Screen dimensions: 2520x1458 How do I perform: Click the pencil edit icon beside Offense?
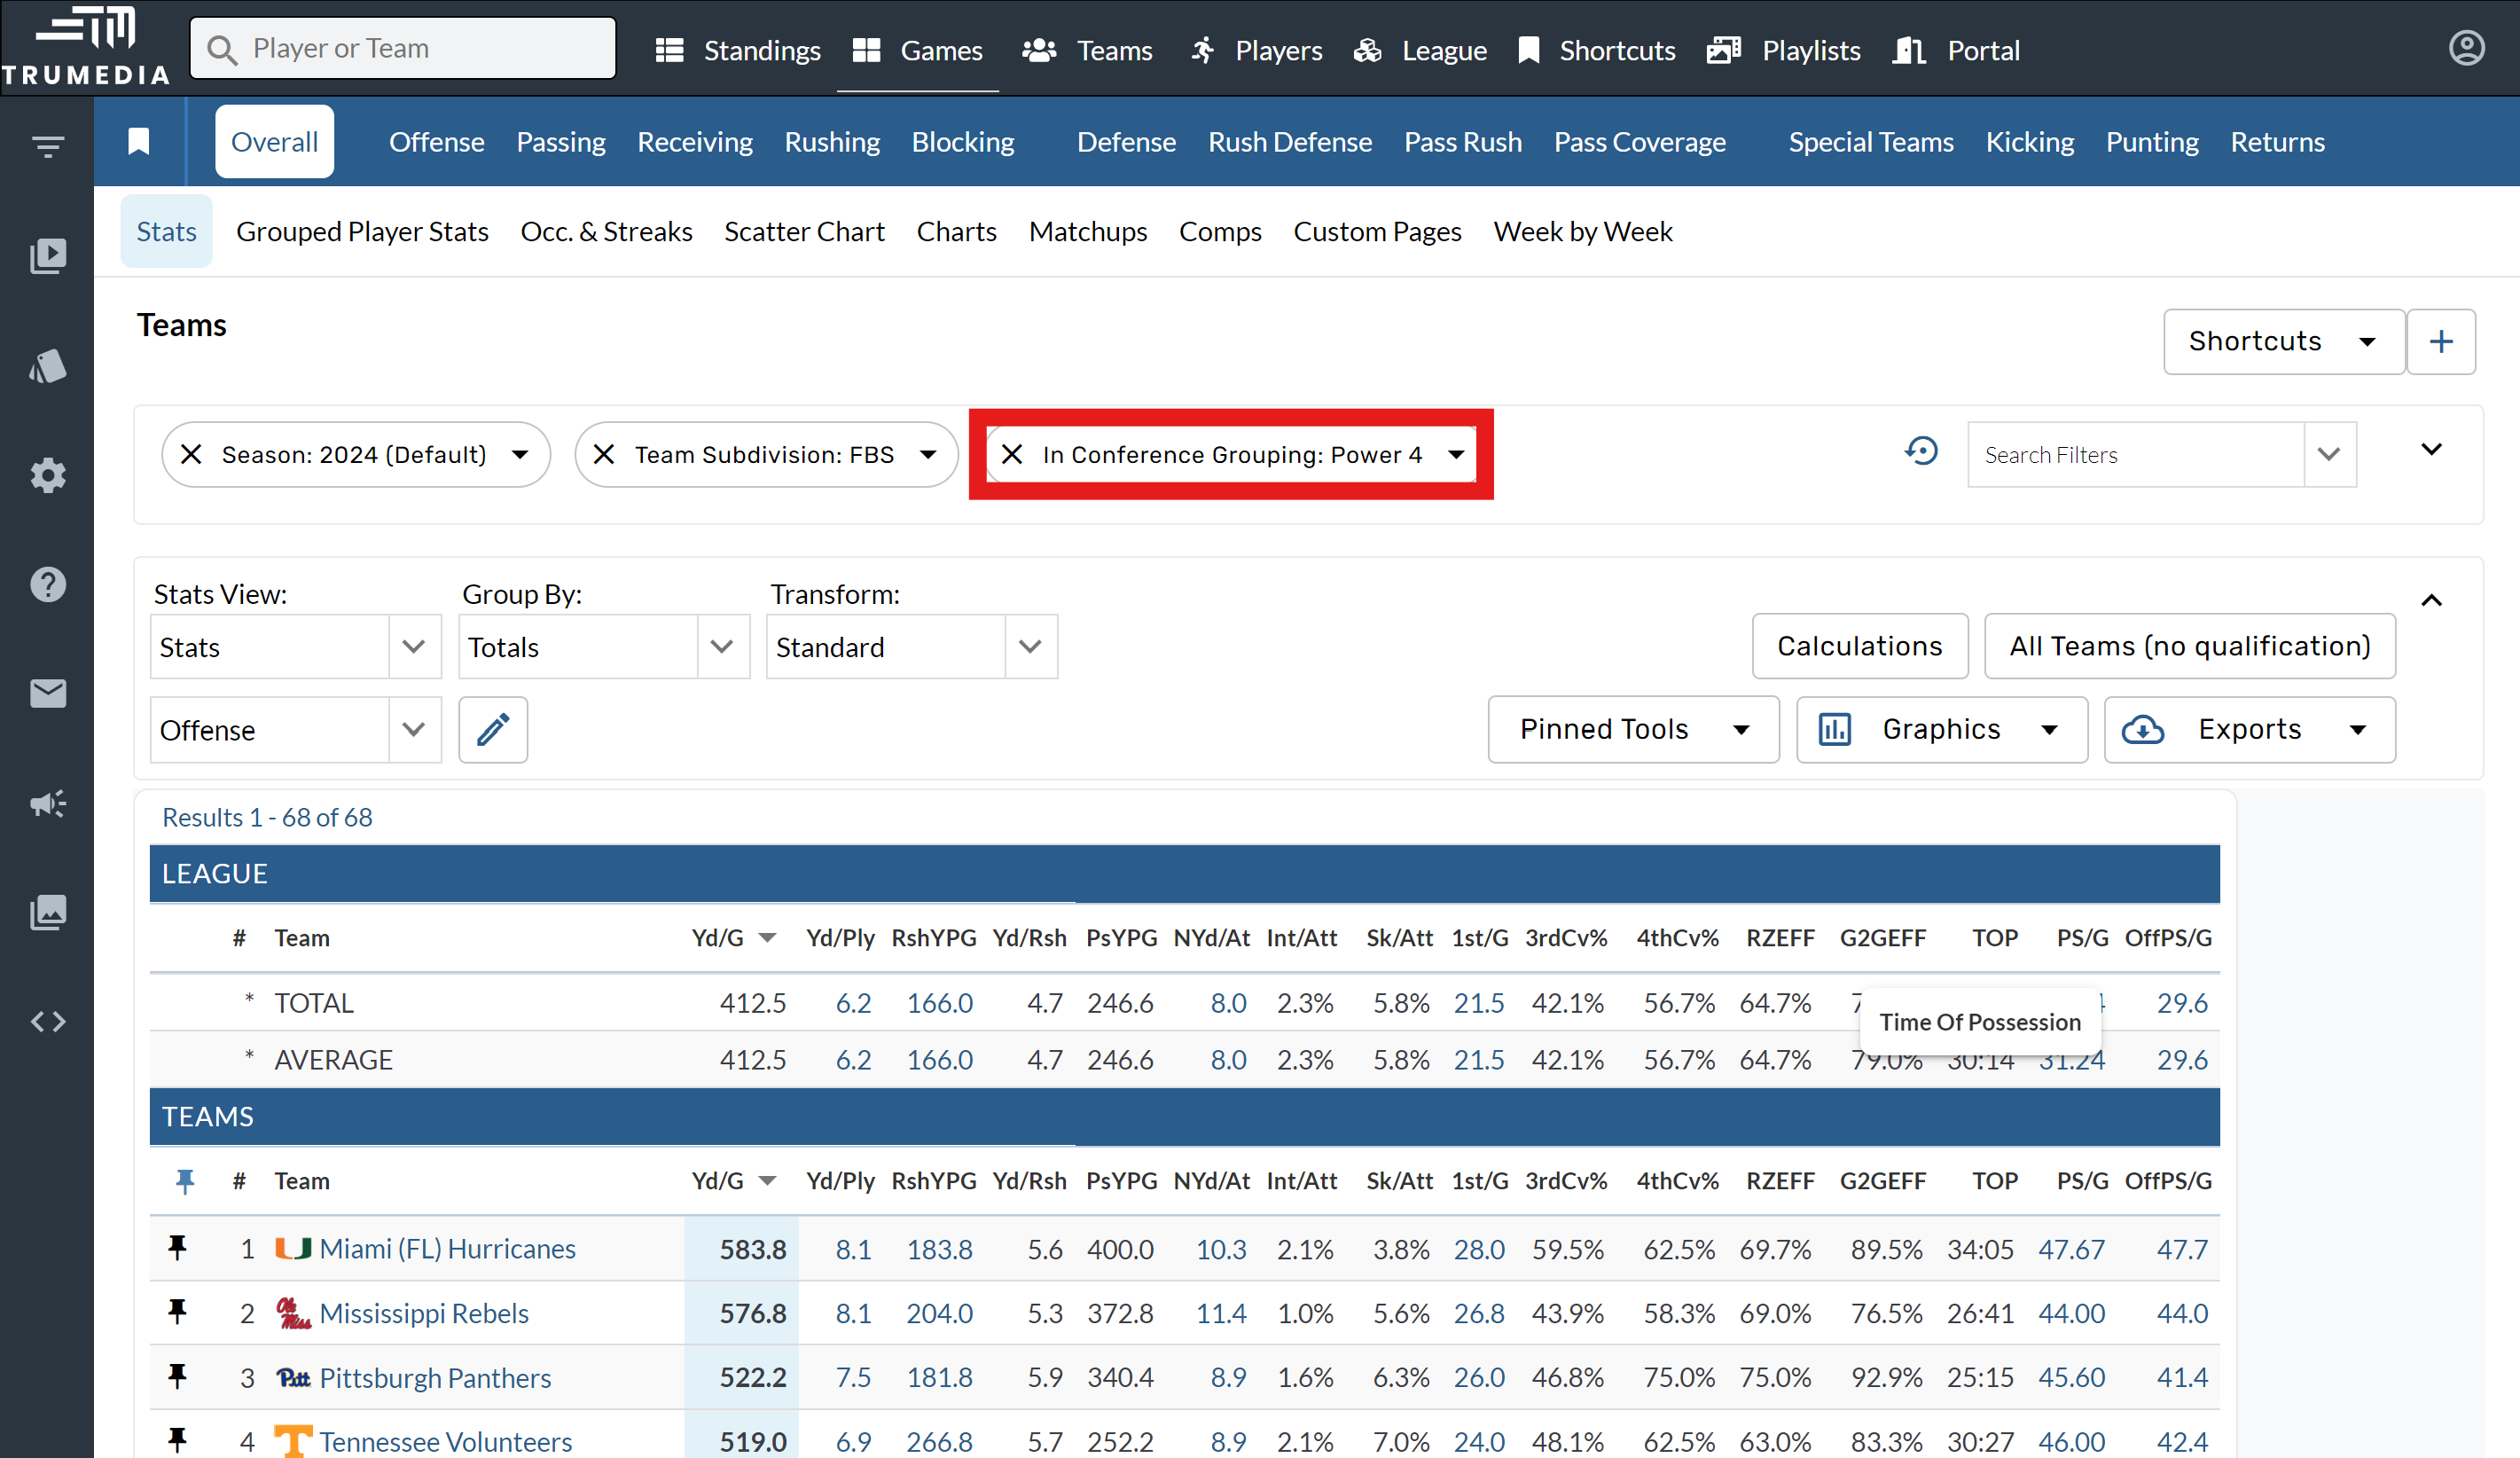pos(493,730)
